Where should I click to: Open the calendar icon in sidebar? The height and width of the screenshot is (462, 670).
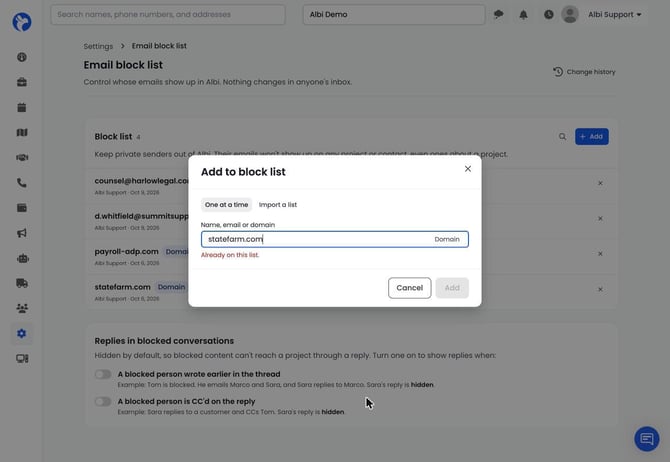[x=22, y=107]
